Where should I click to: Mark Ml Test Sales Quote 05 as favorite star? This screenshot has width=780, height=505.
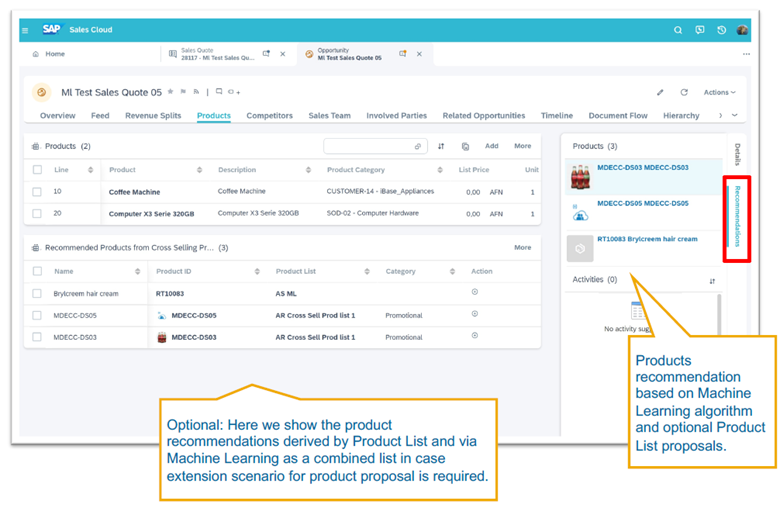[x=171, y=92]
